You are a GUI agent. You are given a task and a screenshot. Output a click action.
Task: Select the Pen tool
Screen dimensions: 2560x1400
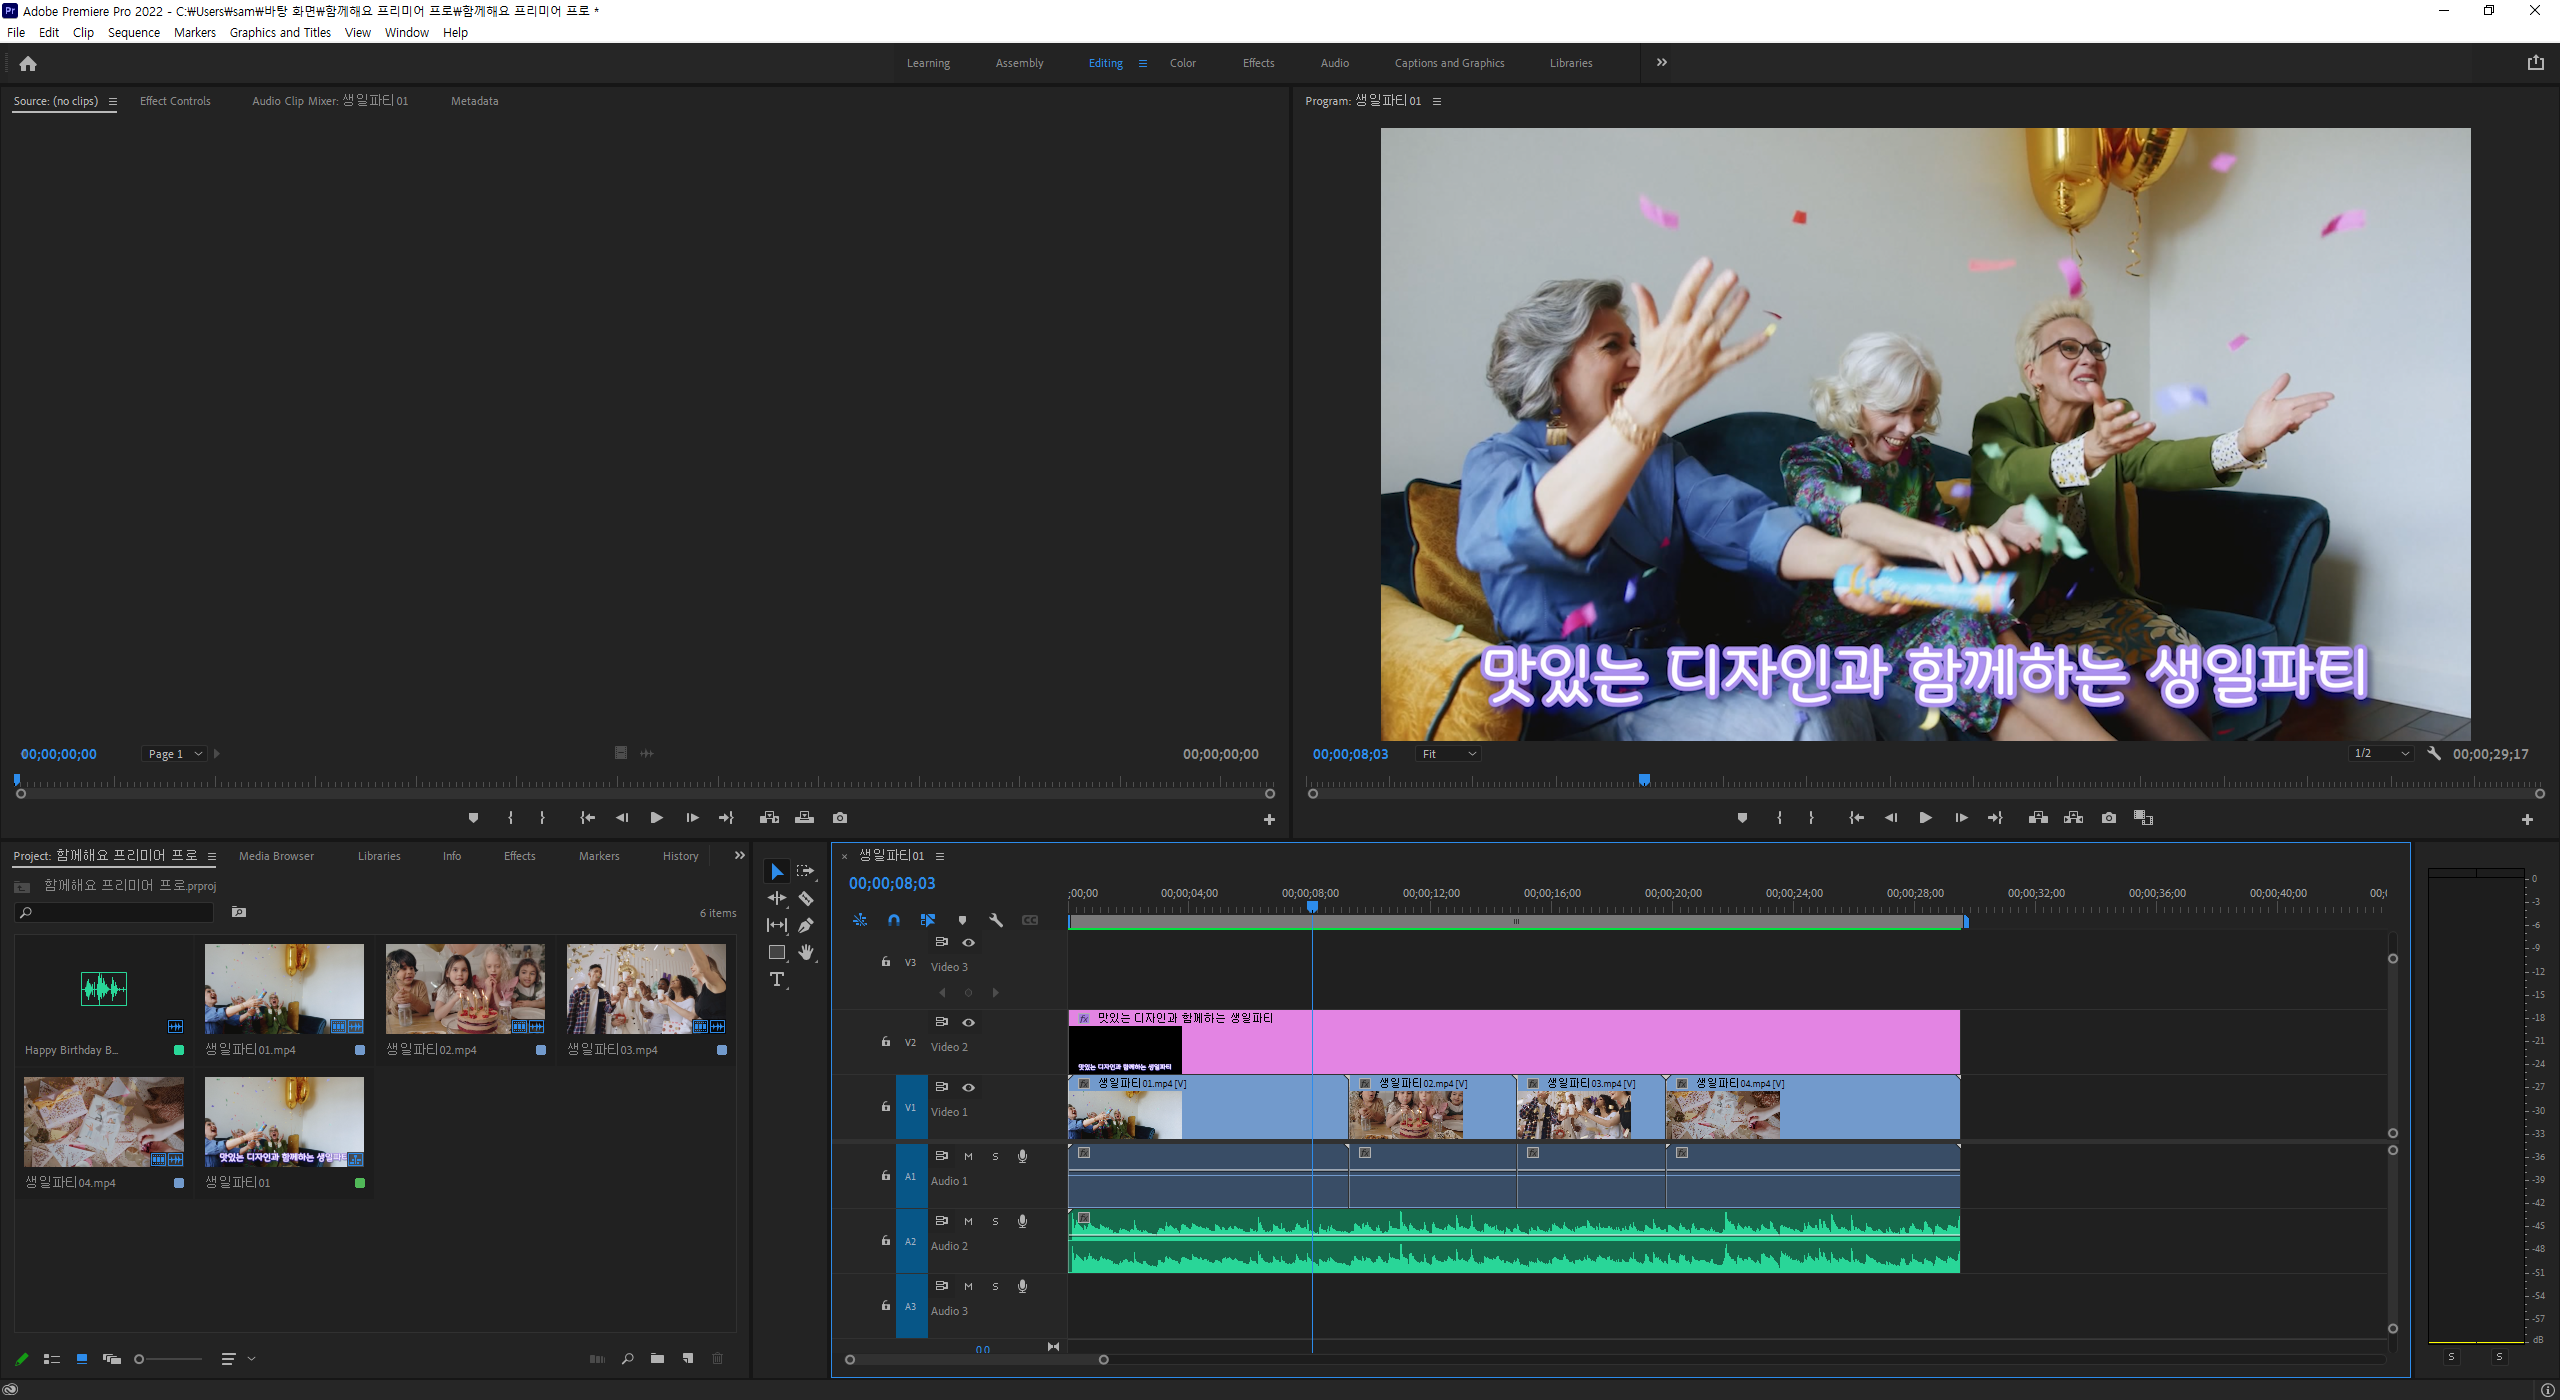point(806,925)
